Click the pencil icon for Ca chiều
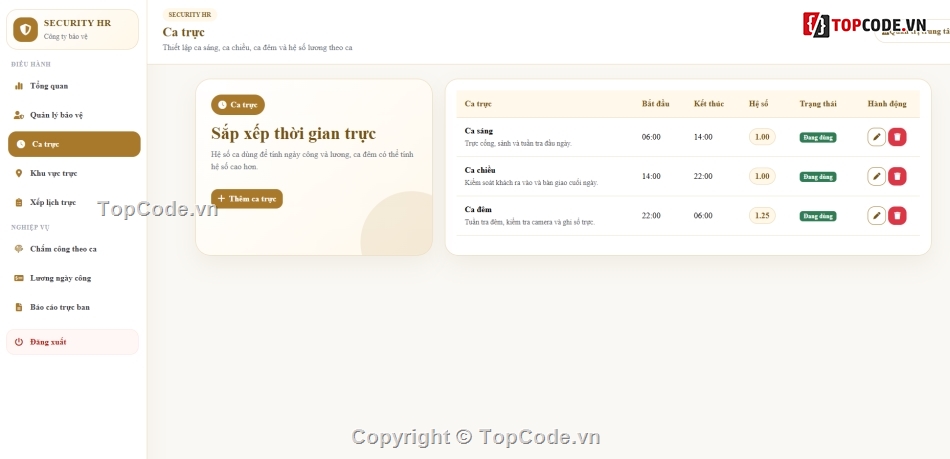This screenshot has width=950, height=459. 876,176
